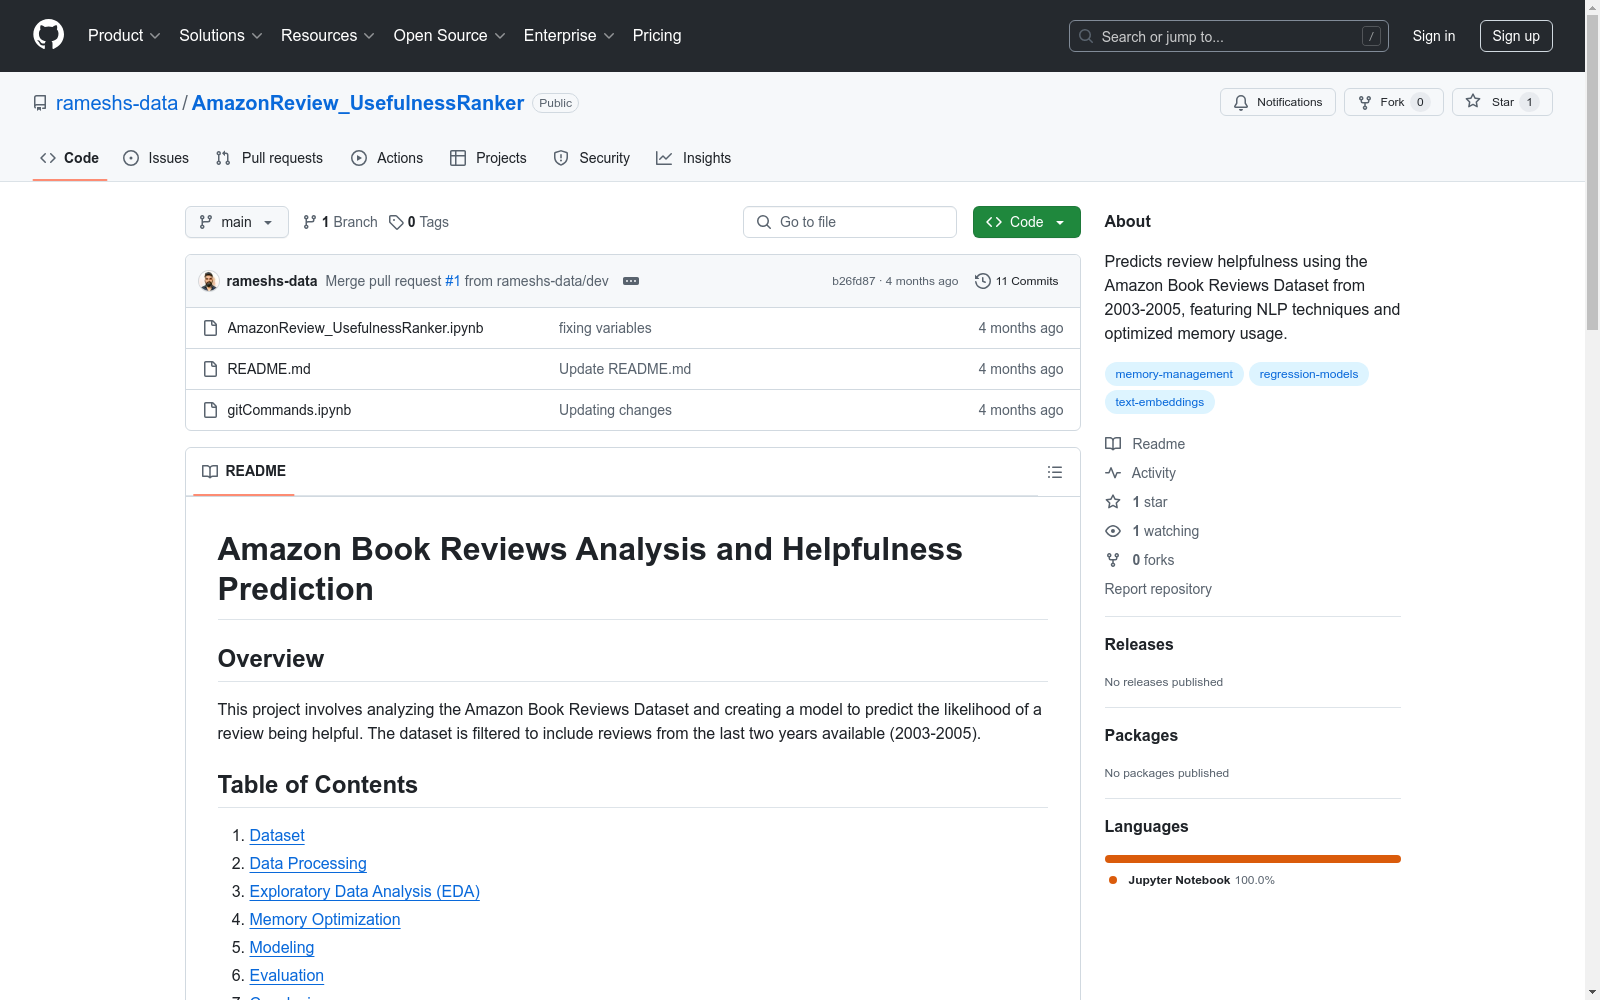The image size is (1600, 1000).
Task: Switch to the Pull requests tab
Action: (268, 157)
